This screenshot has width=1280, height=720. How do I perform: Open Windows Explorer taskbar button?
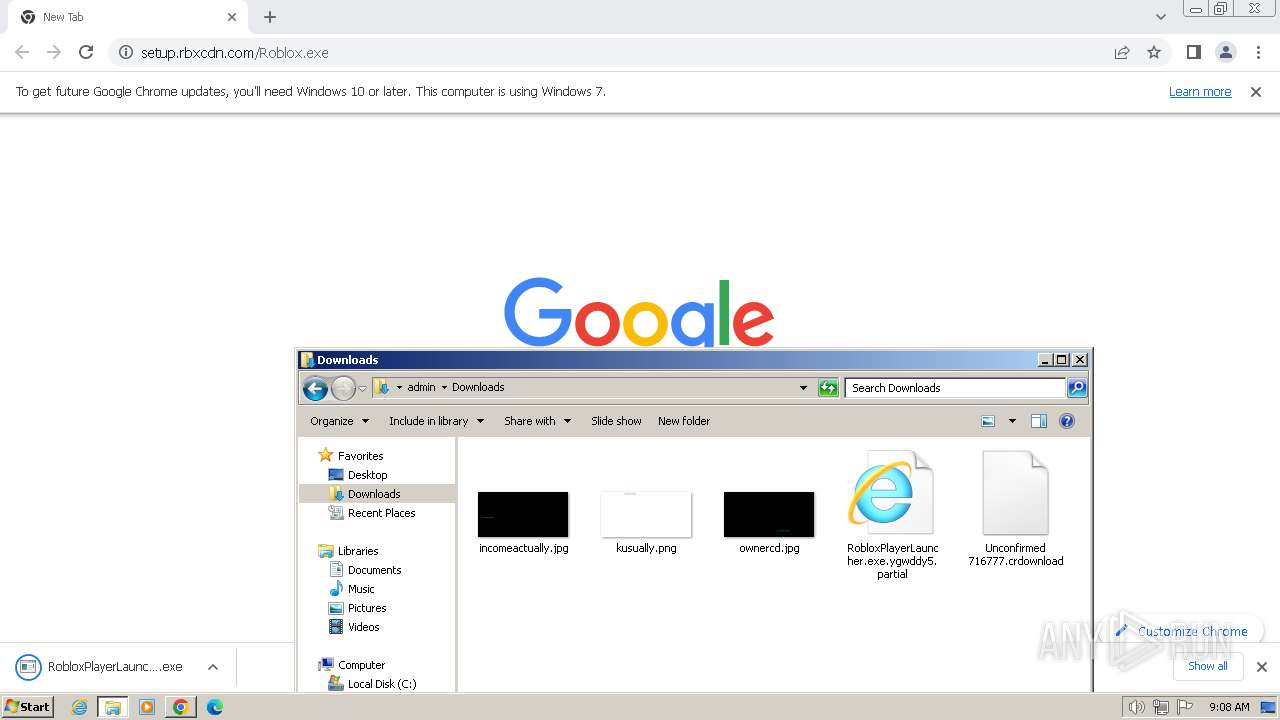tap(113, 707)
